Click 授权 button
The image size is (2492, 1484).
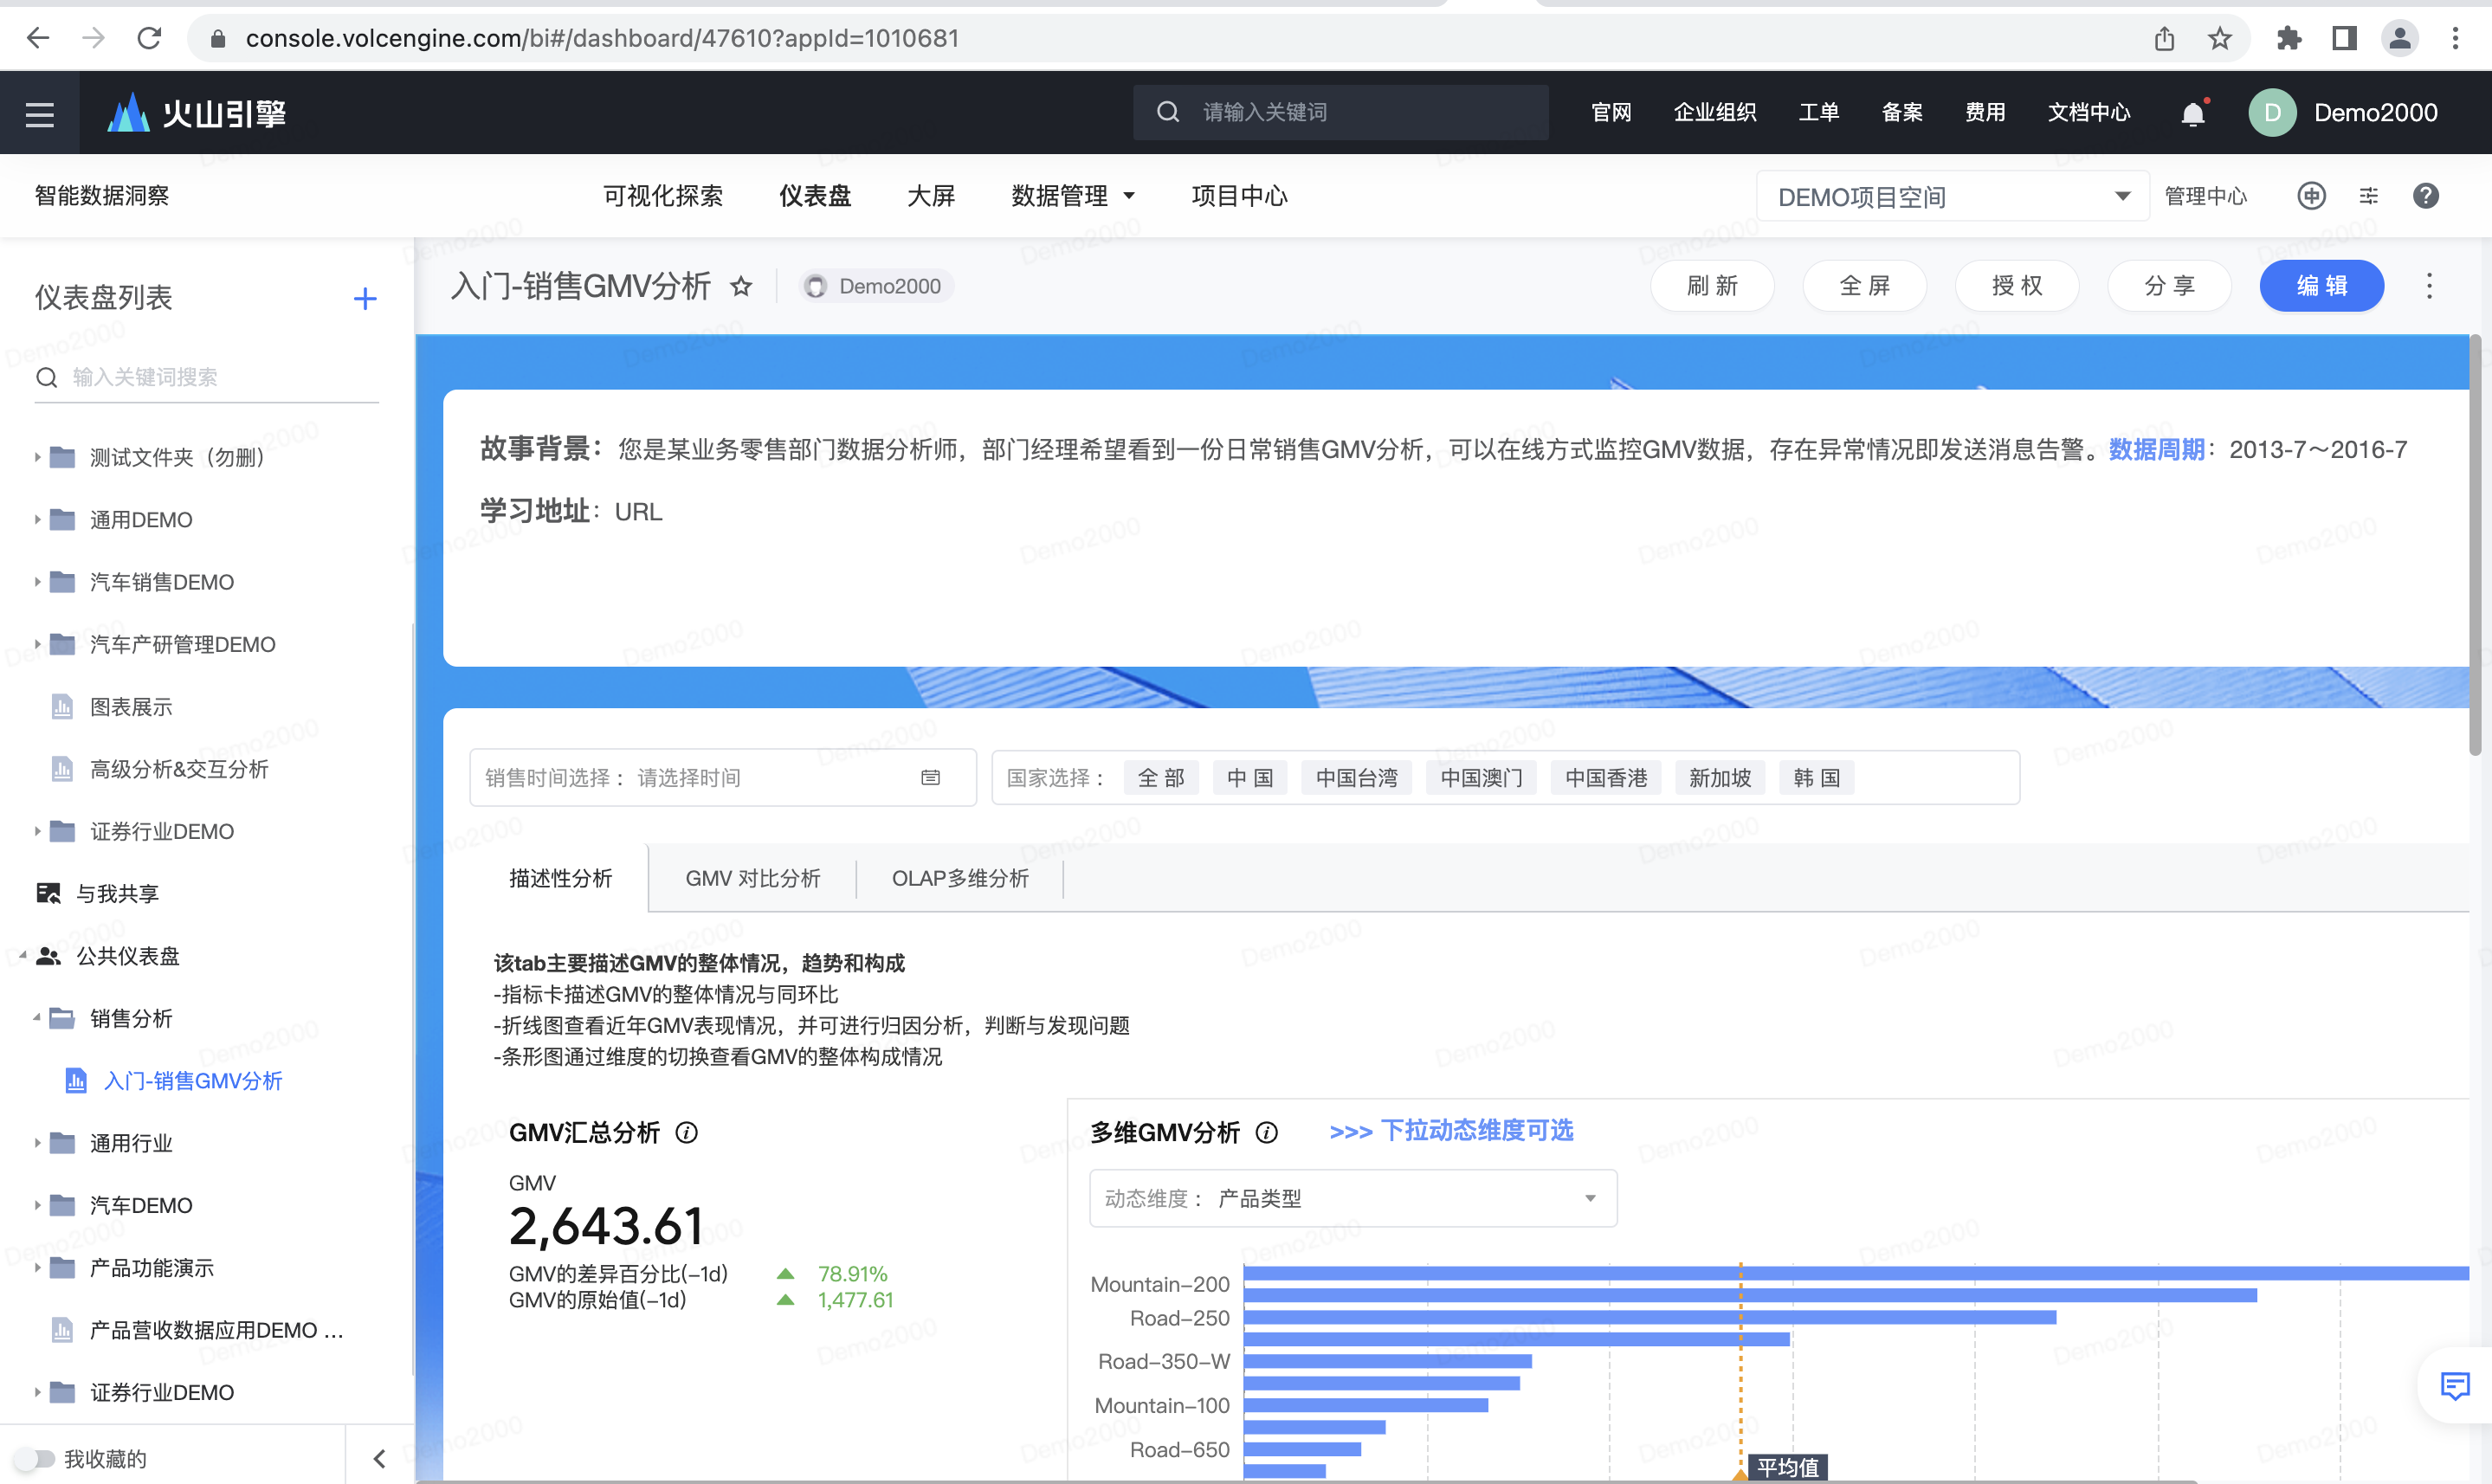tap(2017, 286)
